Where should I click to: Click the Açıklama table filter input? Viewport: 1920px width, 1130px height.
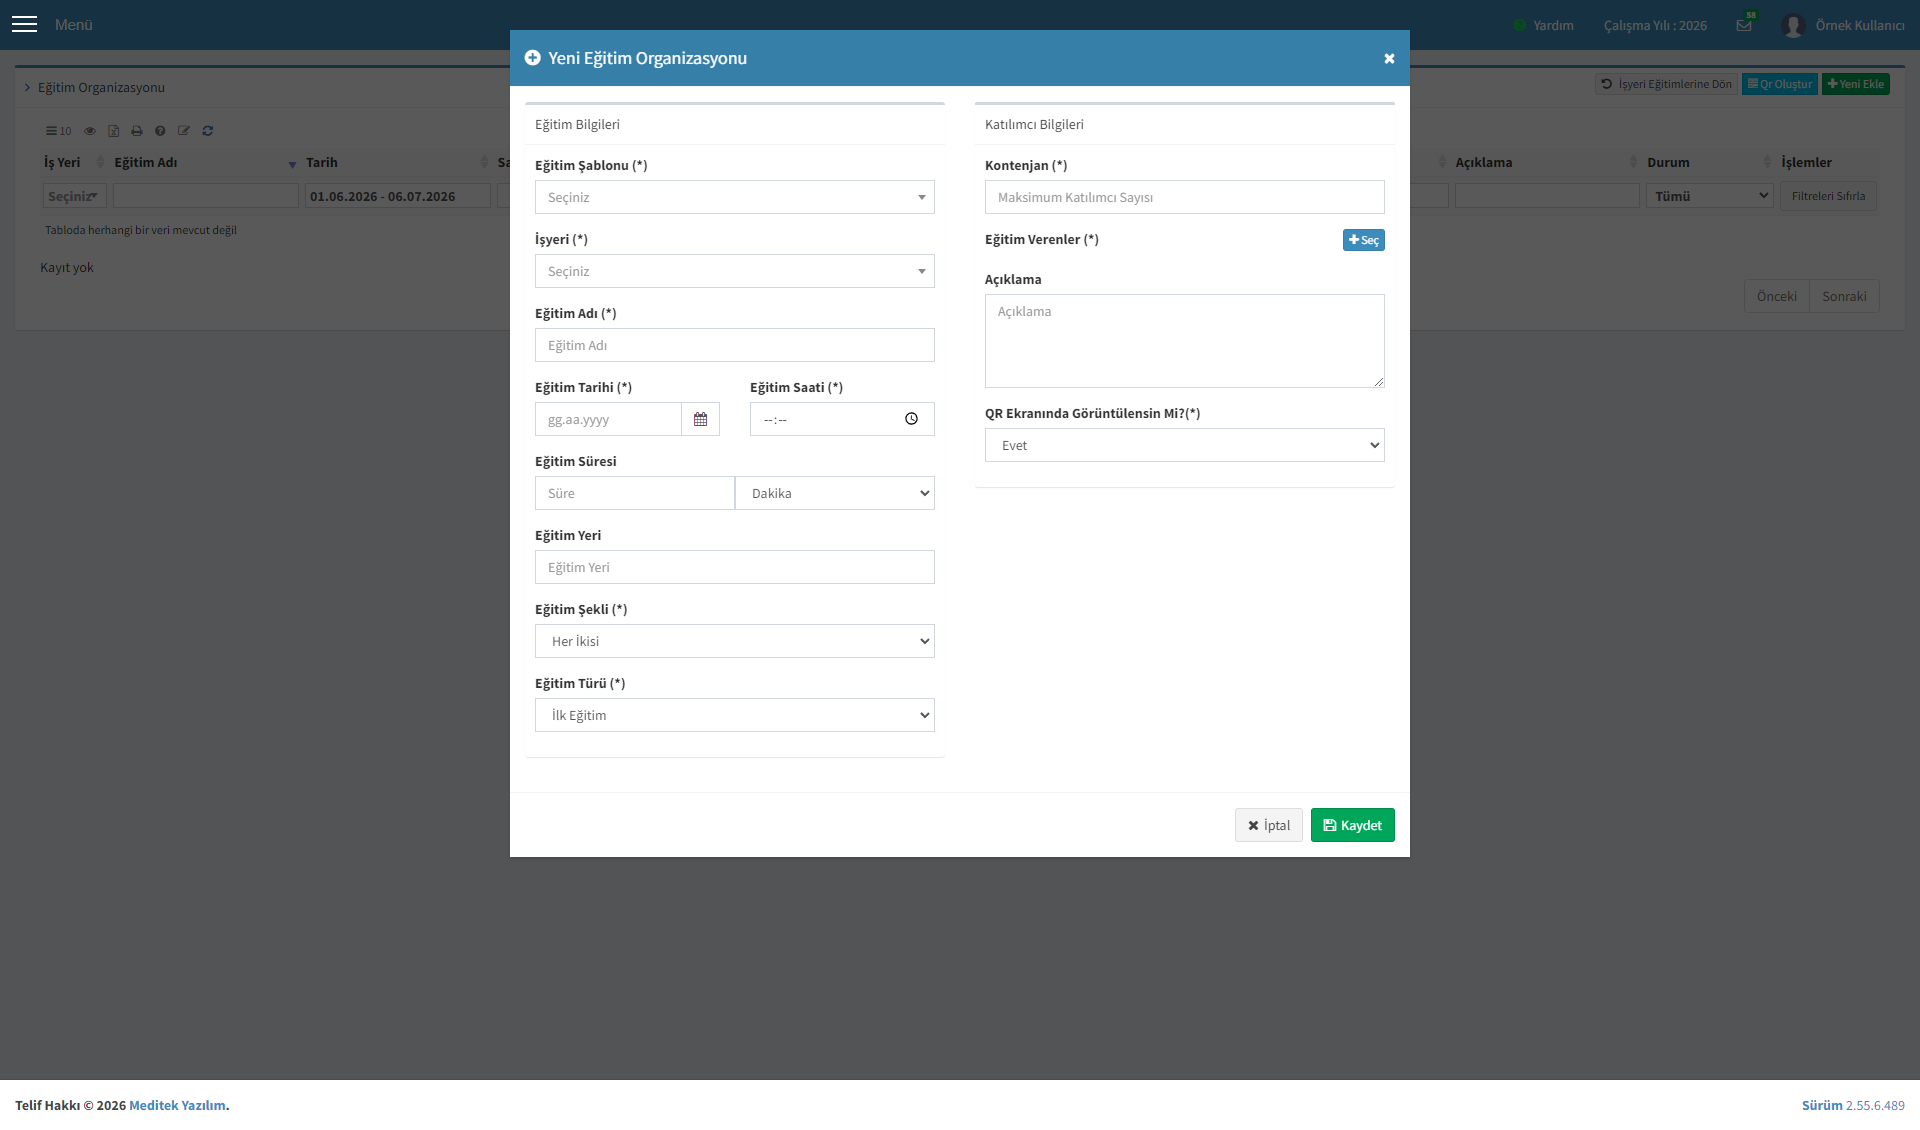point(1547,196)
